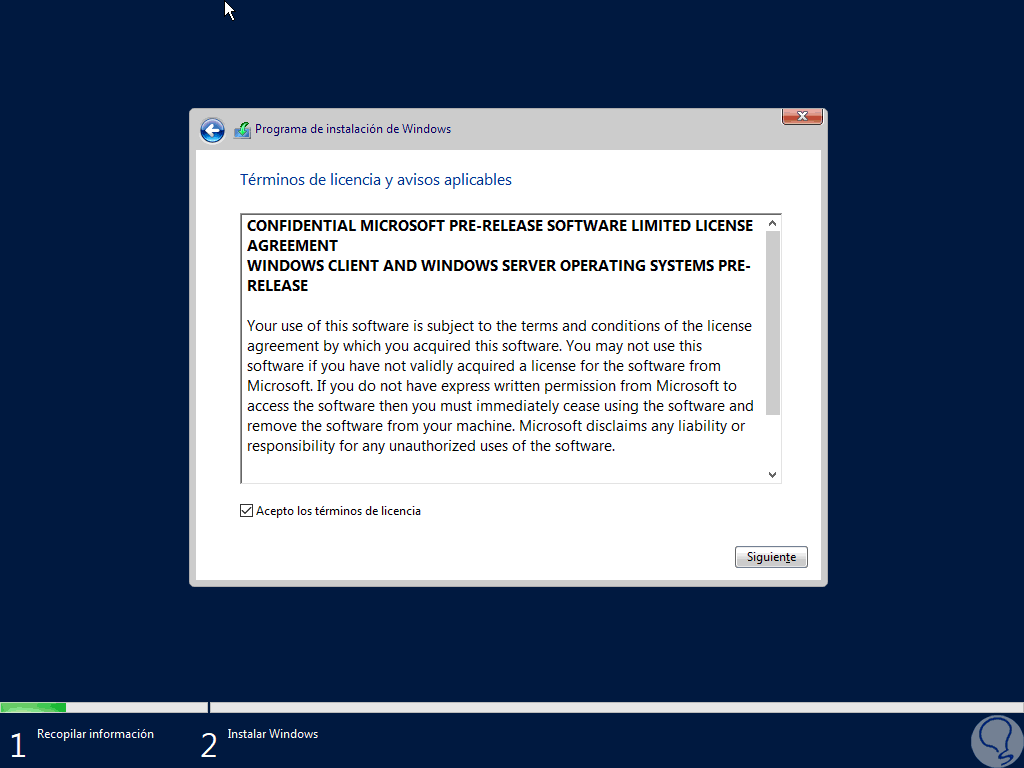Close the Windows installation program dialog
The width and height of the screenshot is (1024, 768).
coord(802,116)
